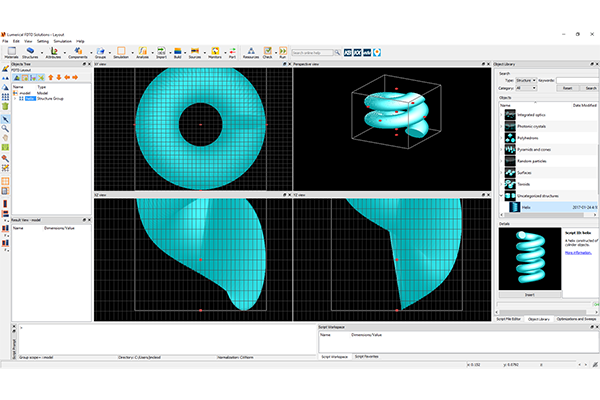
Task: Toggle second blue view button in top toolbar
Action: point(357,52)
